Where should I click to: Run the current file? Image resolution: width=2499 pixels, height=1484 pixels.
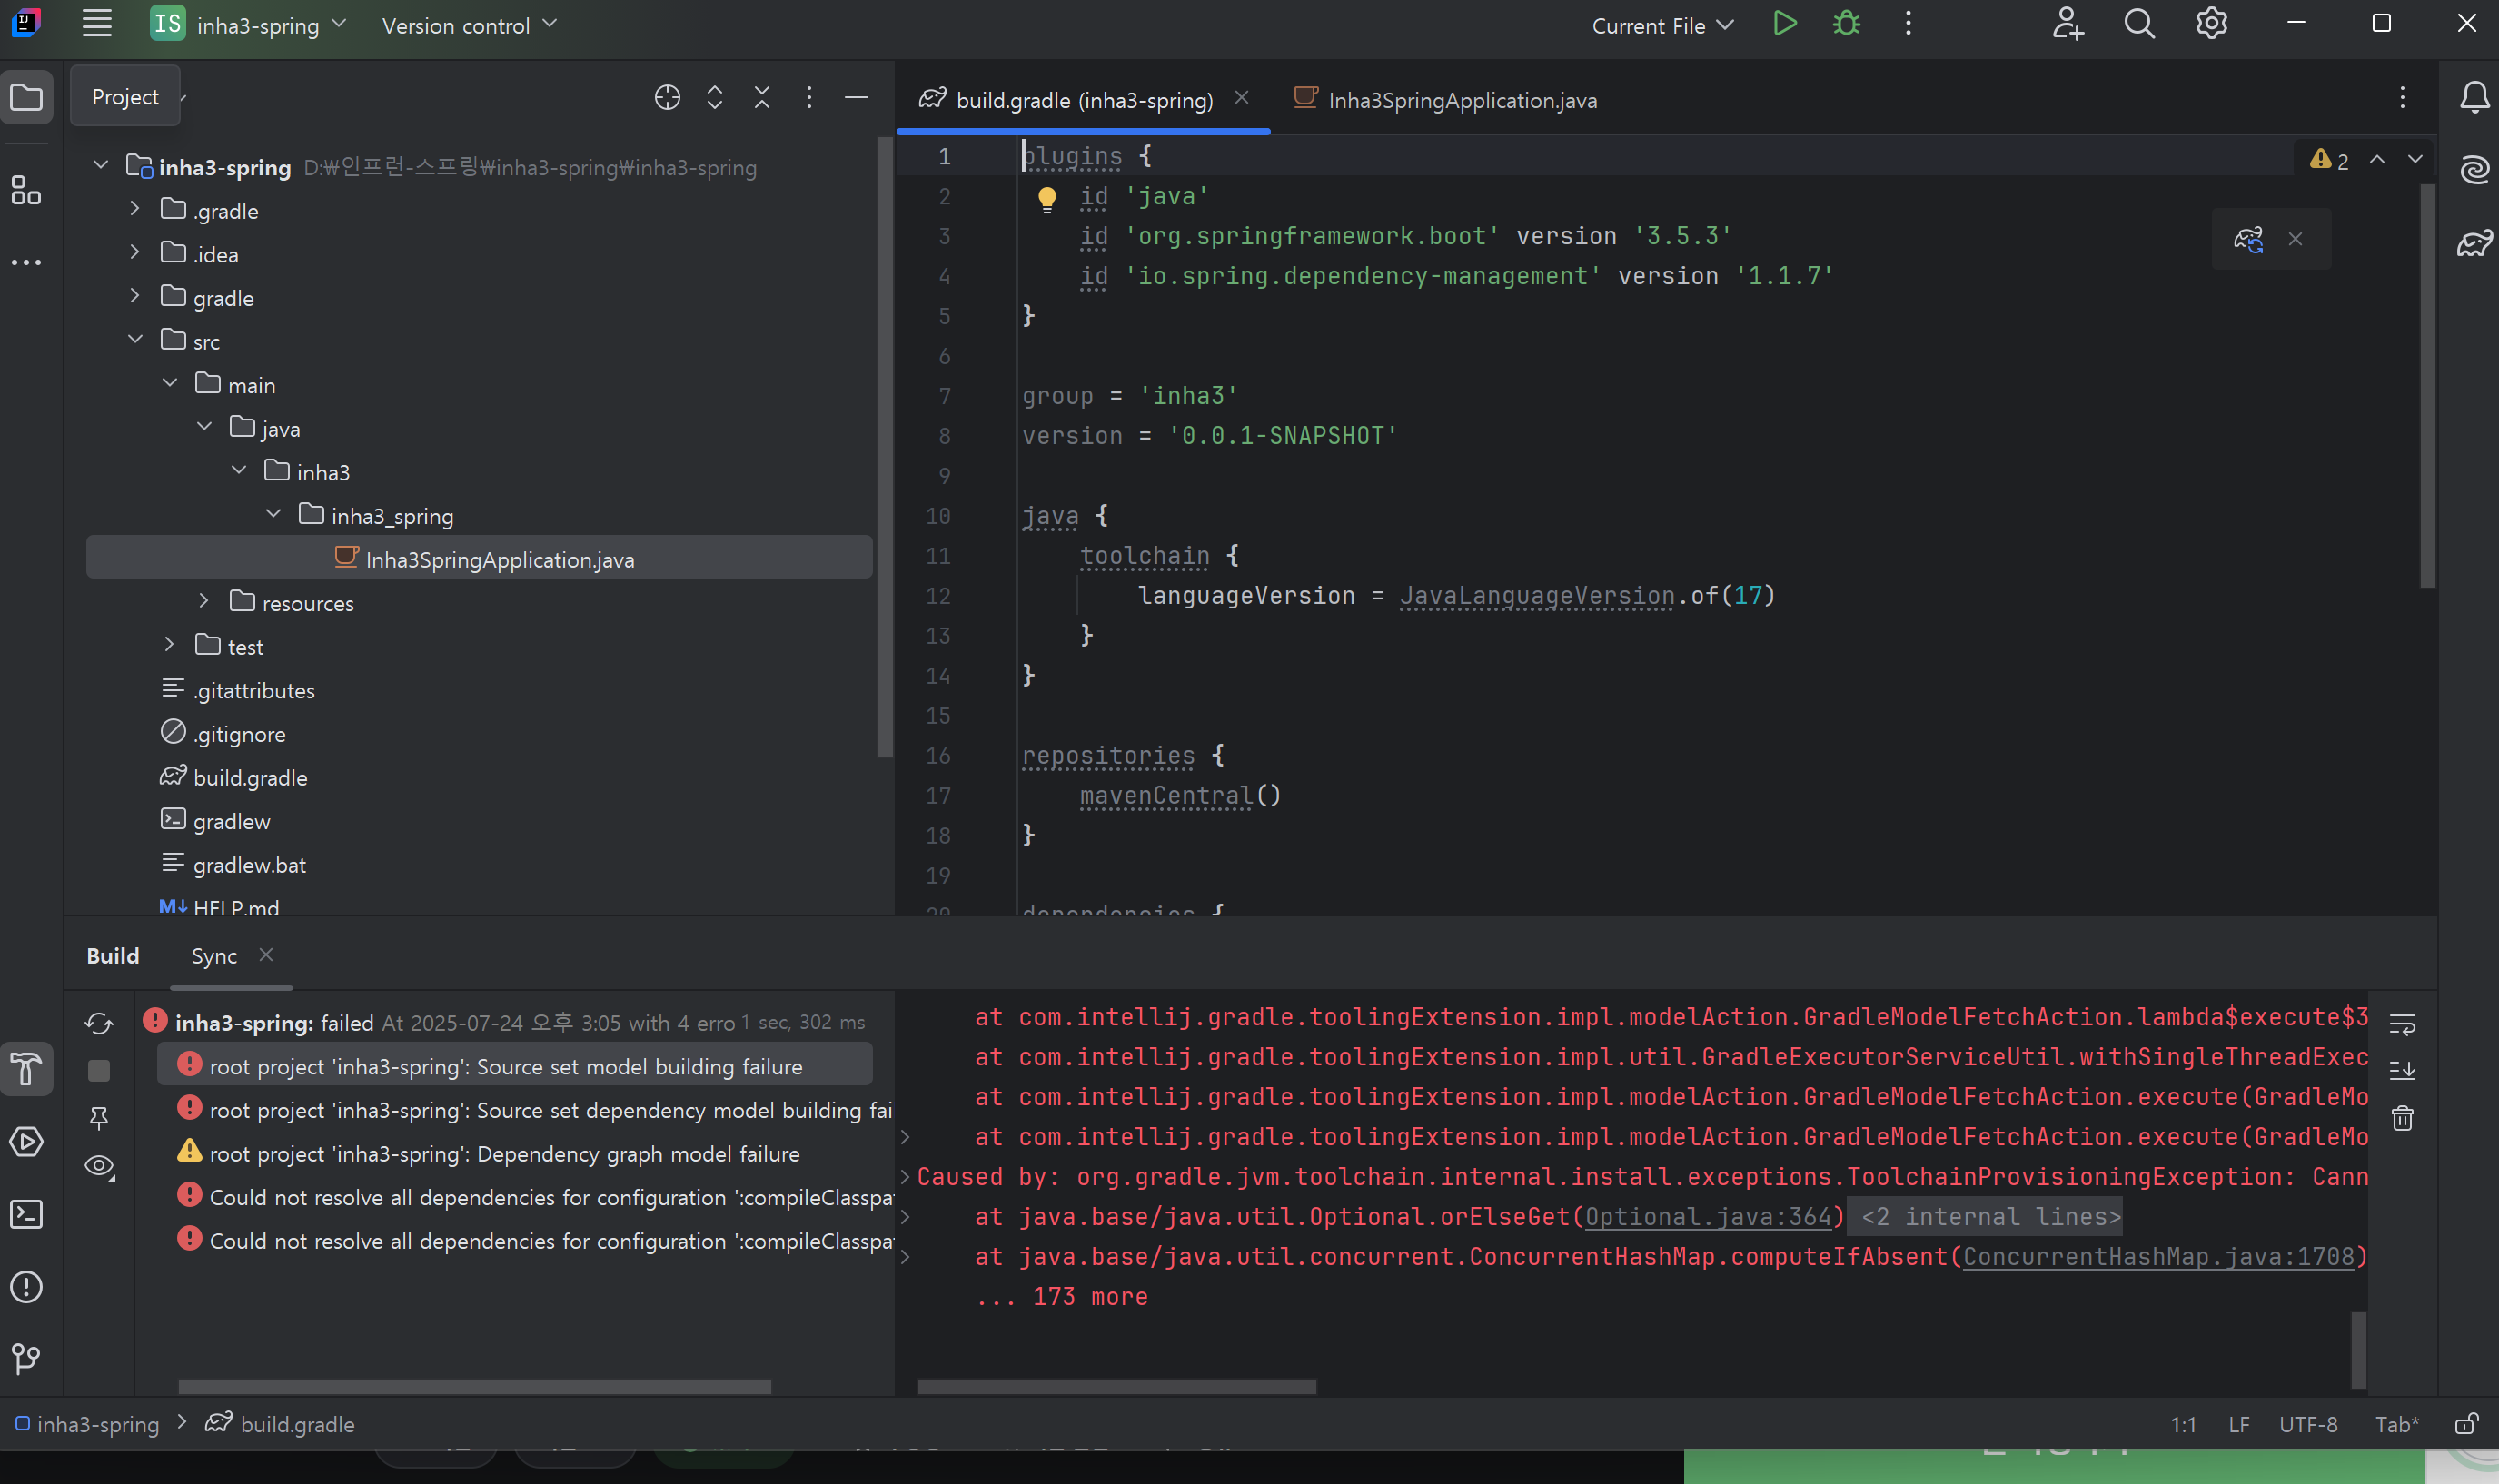click(1785, 24)
